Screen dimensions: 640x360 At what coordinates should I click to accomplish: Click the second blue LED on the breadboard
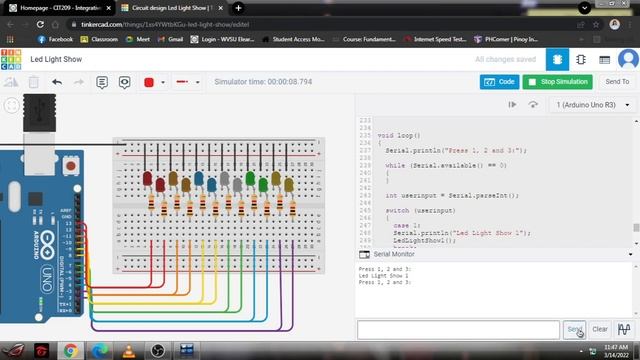click(211, 184)
